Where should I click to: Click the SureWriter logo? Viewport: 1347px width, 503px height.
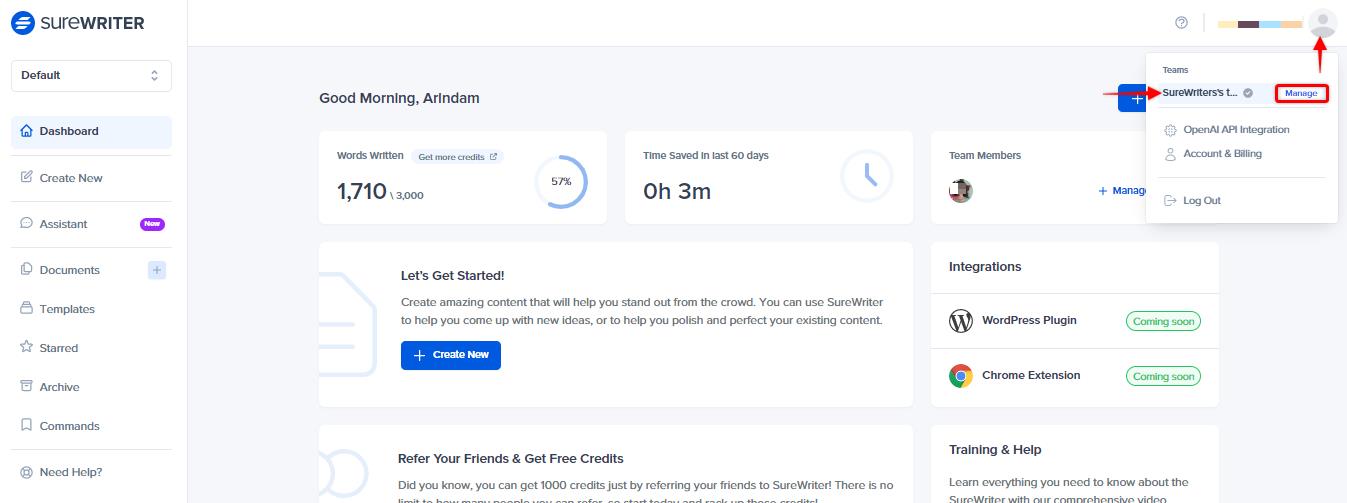(x=79, y=23)
